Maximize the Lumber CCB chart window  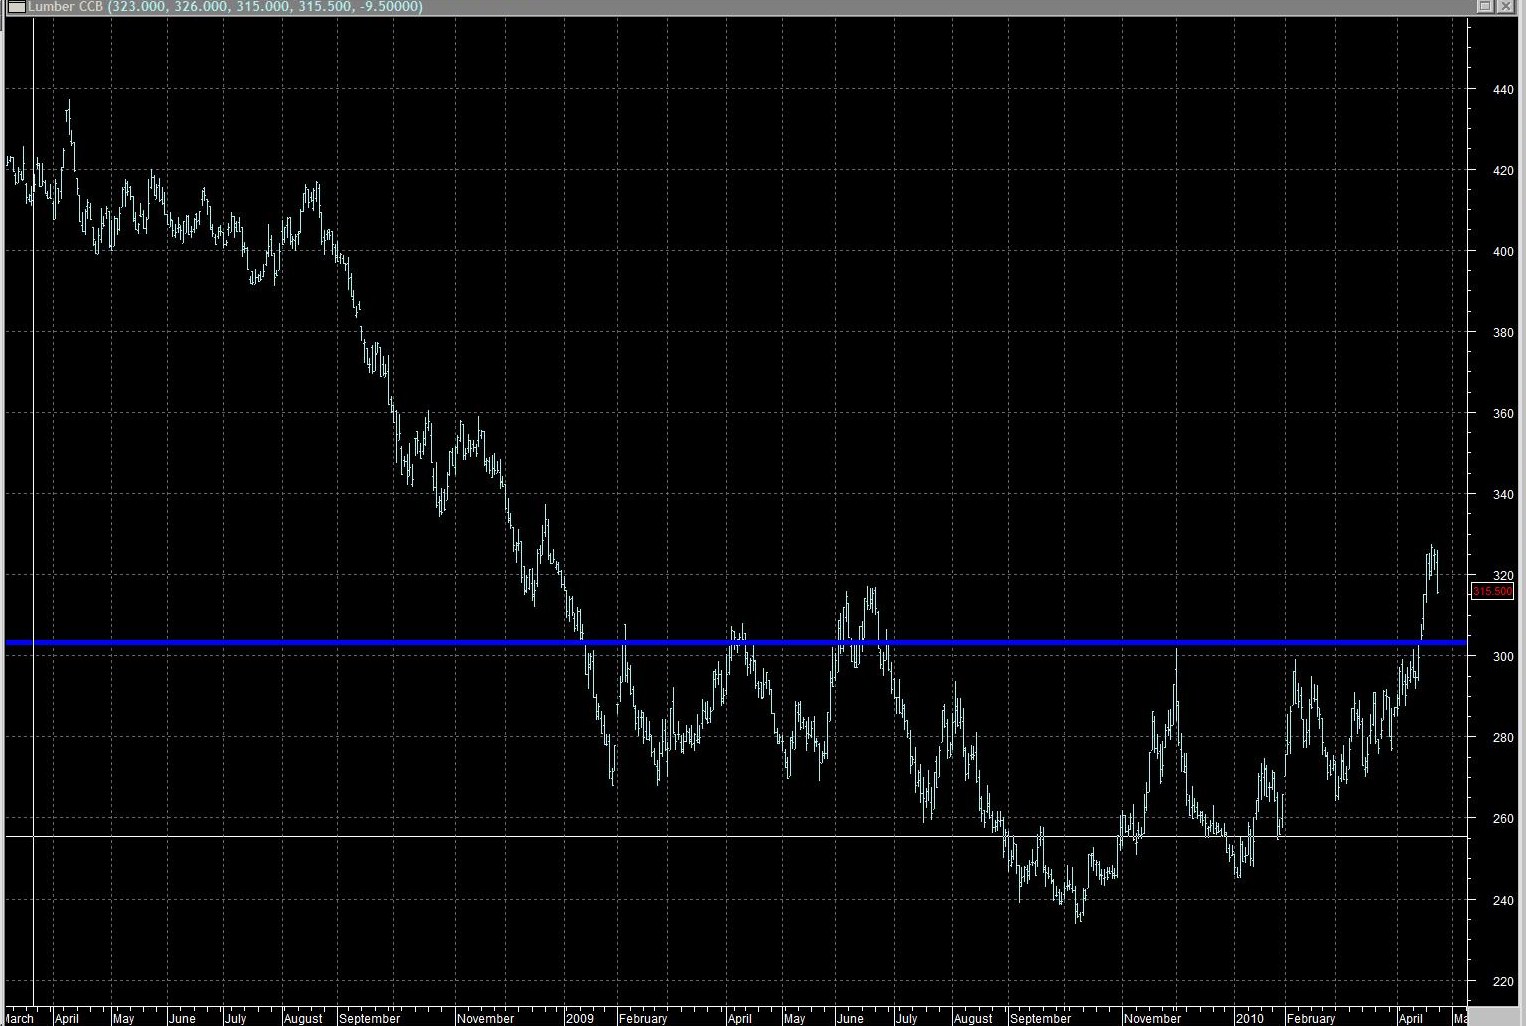[x=1485, y=7]
